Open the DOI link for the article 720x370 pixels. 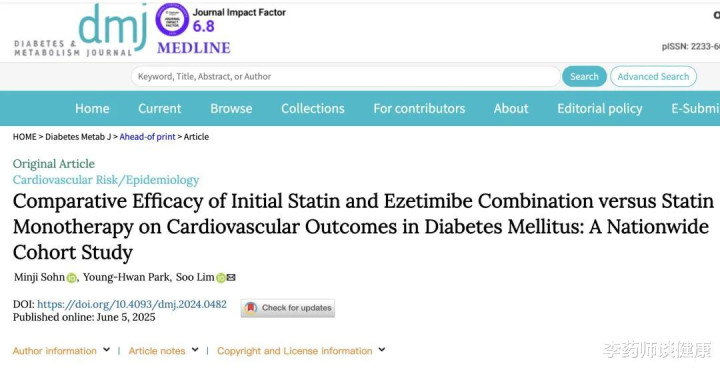coord(132,304)
